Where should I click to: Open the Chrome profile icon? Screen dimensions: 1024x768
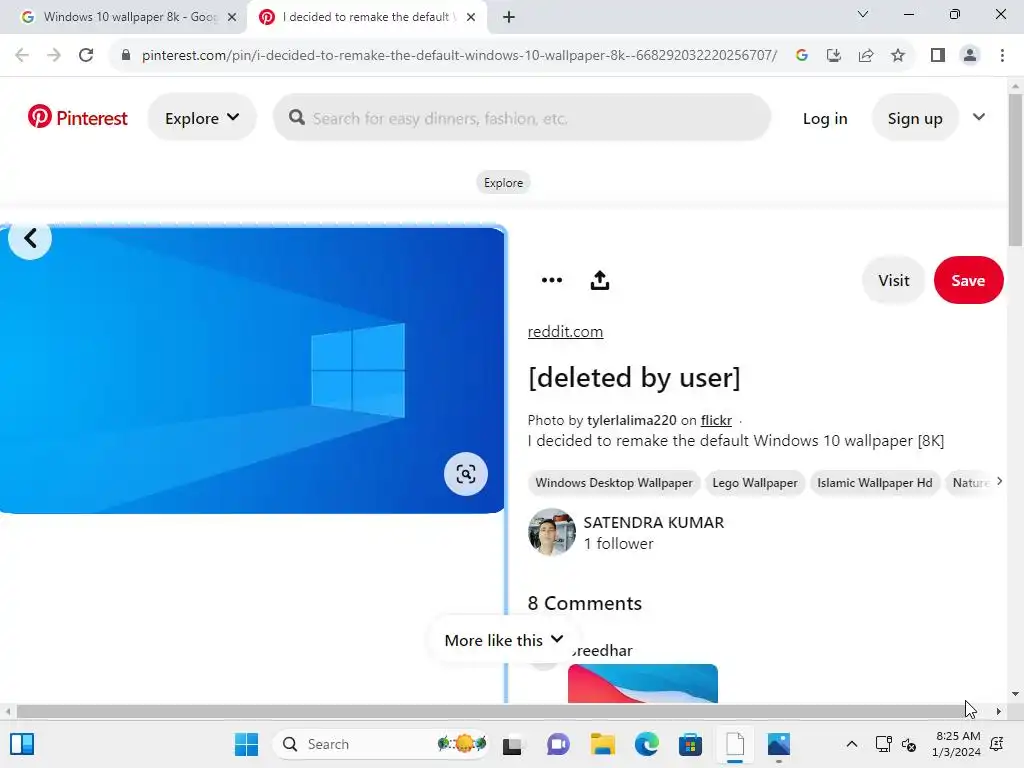[x=970, y=55]
